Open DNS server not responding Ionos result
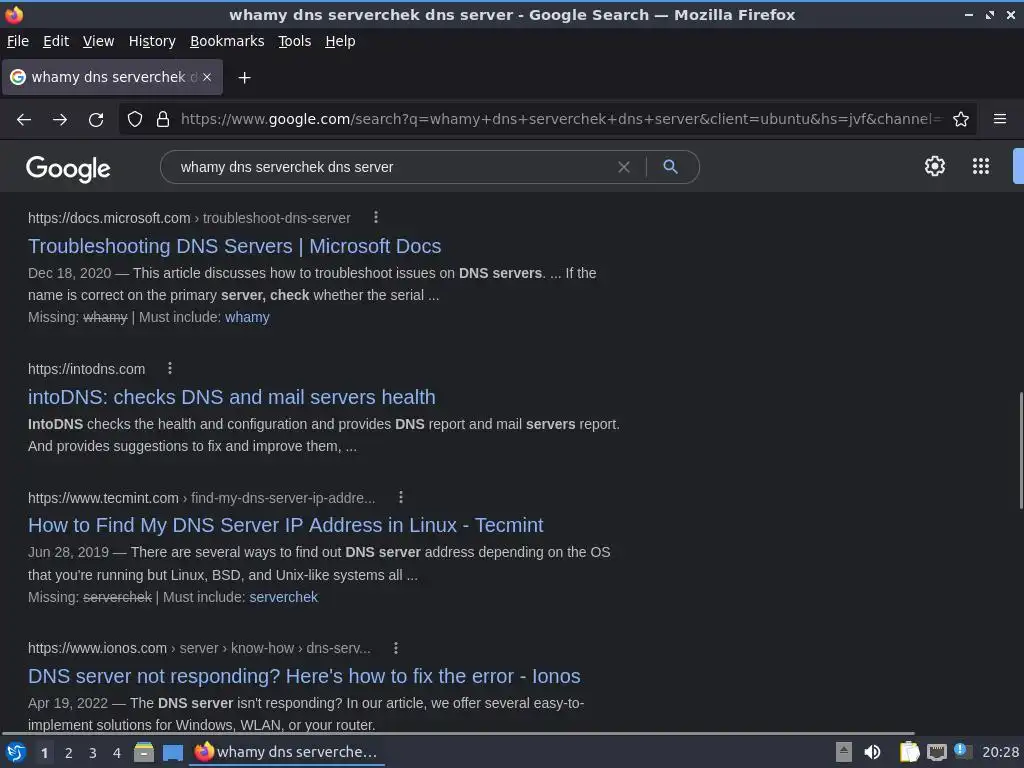The image size is (1024, 768). pos(304,676)
